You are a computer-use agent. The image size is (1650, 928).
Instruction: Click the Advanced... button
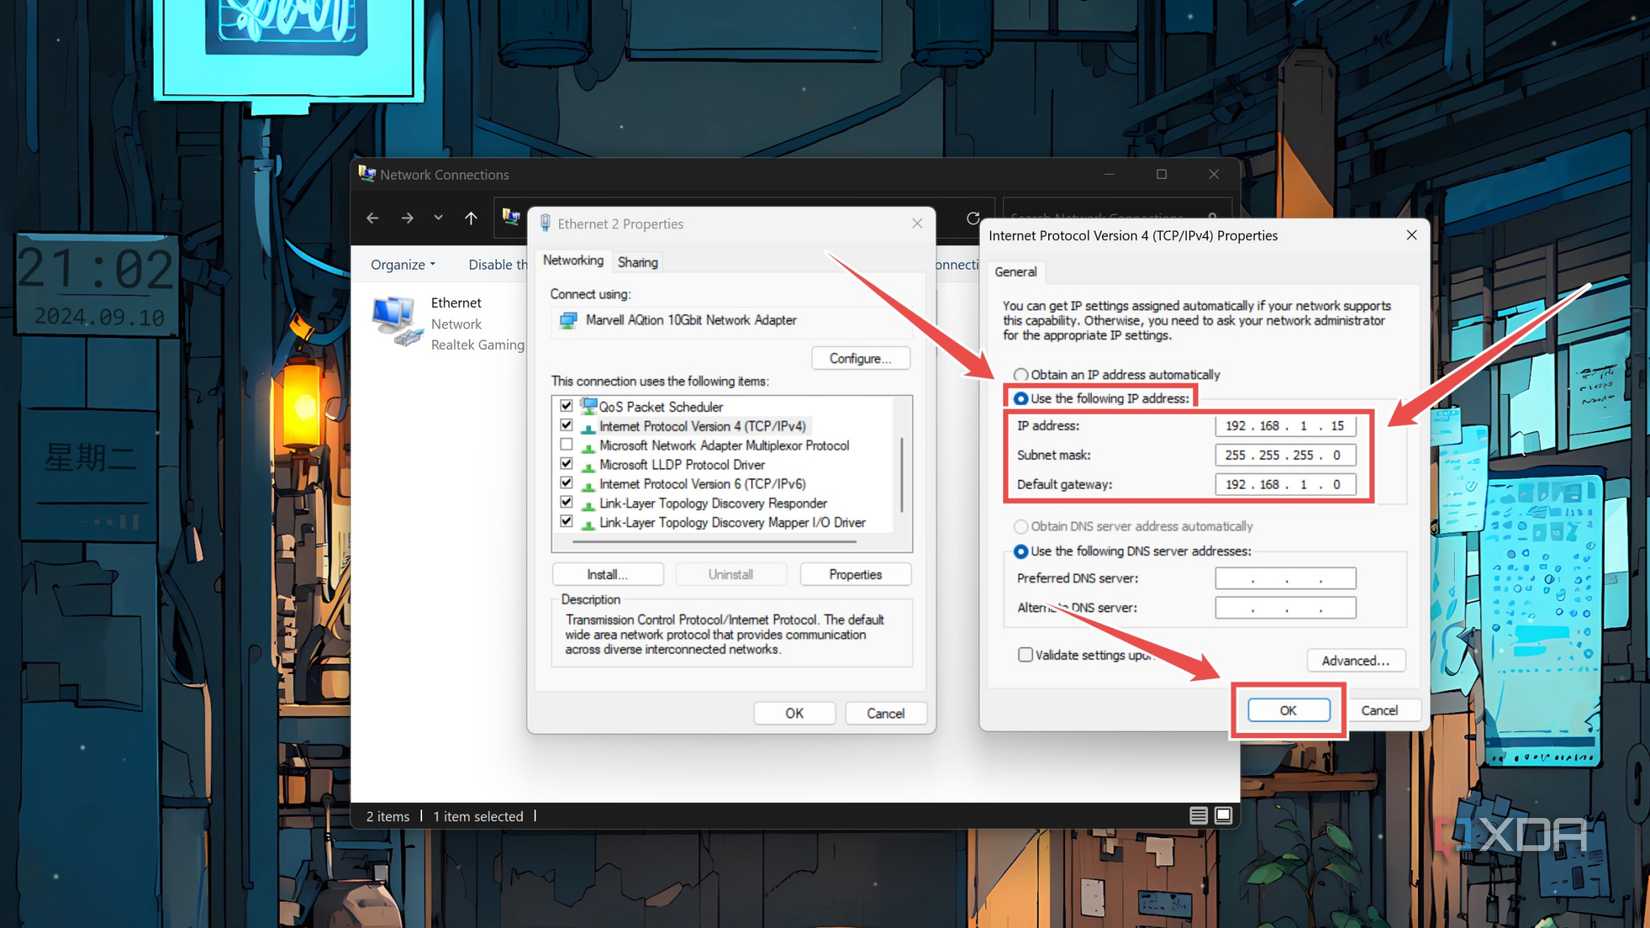click(x=1355, y=660)
